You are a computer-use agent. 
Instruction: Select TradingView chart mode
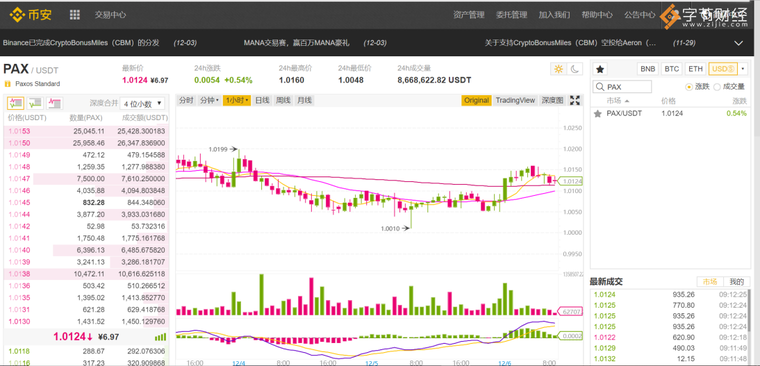(515, 100)
